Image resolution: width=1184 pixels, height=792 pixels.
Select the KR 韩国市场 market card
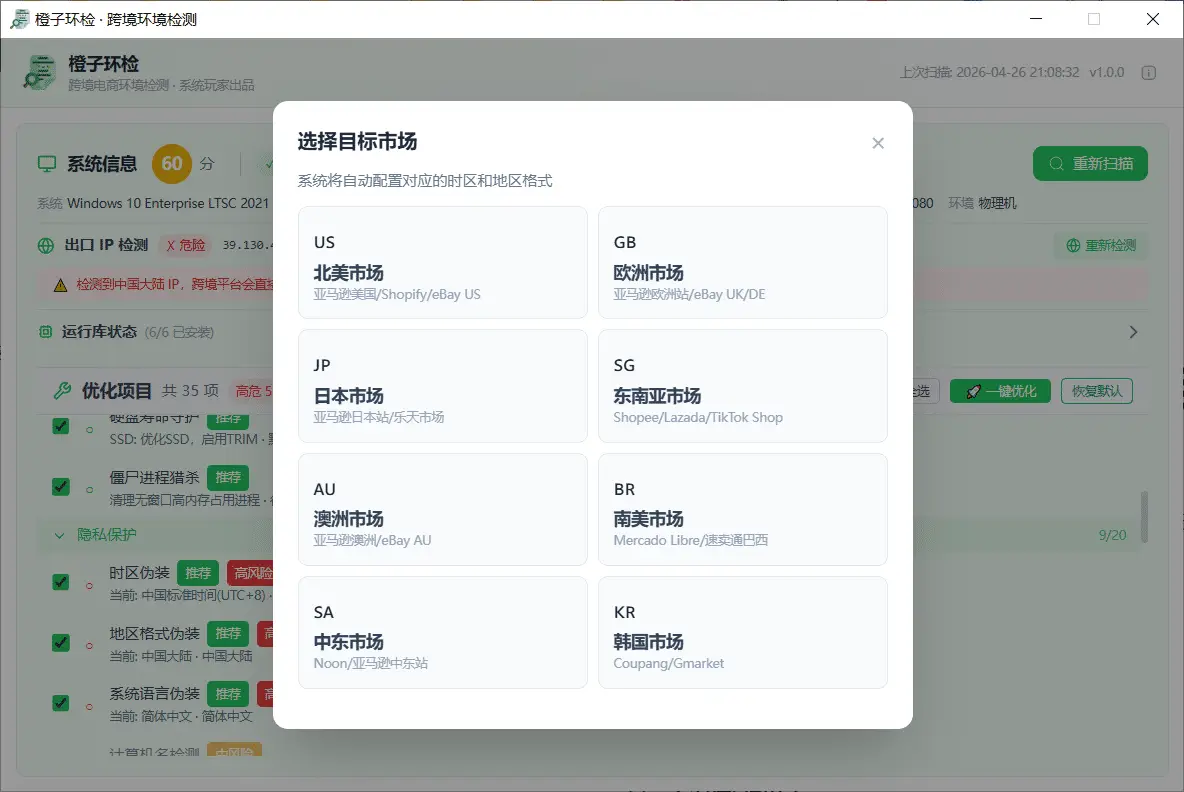click(x=742, y=632)
